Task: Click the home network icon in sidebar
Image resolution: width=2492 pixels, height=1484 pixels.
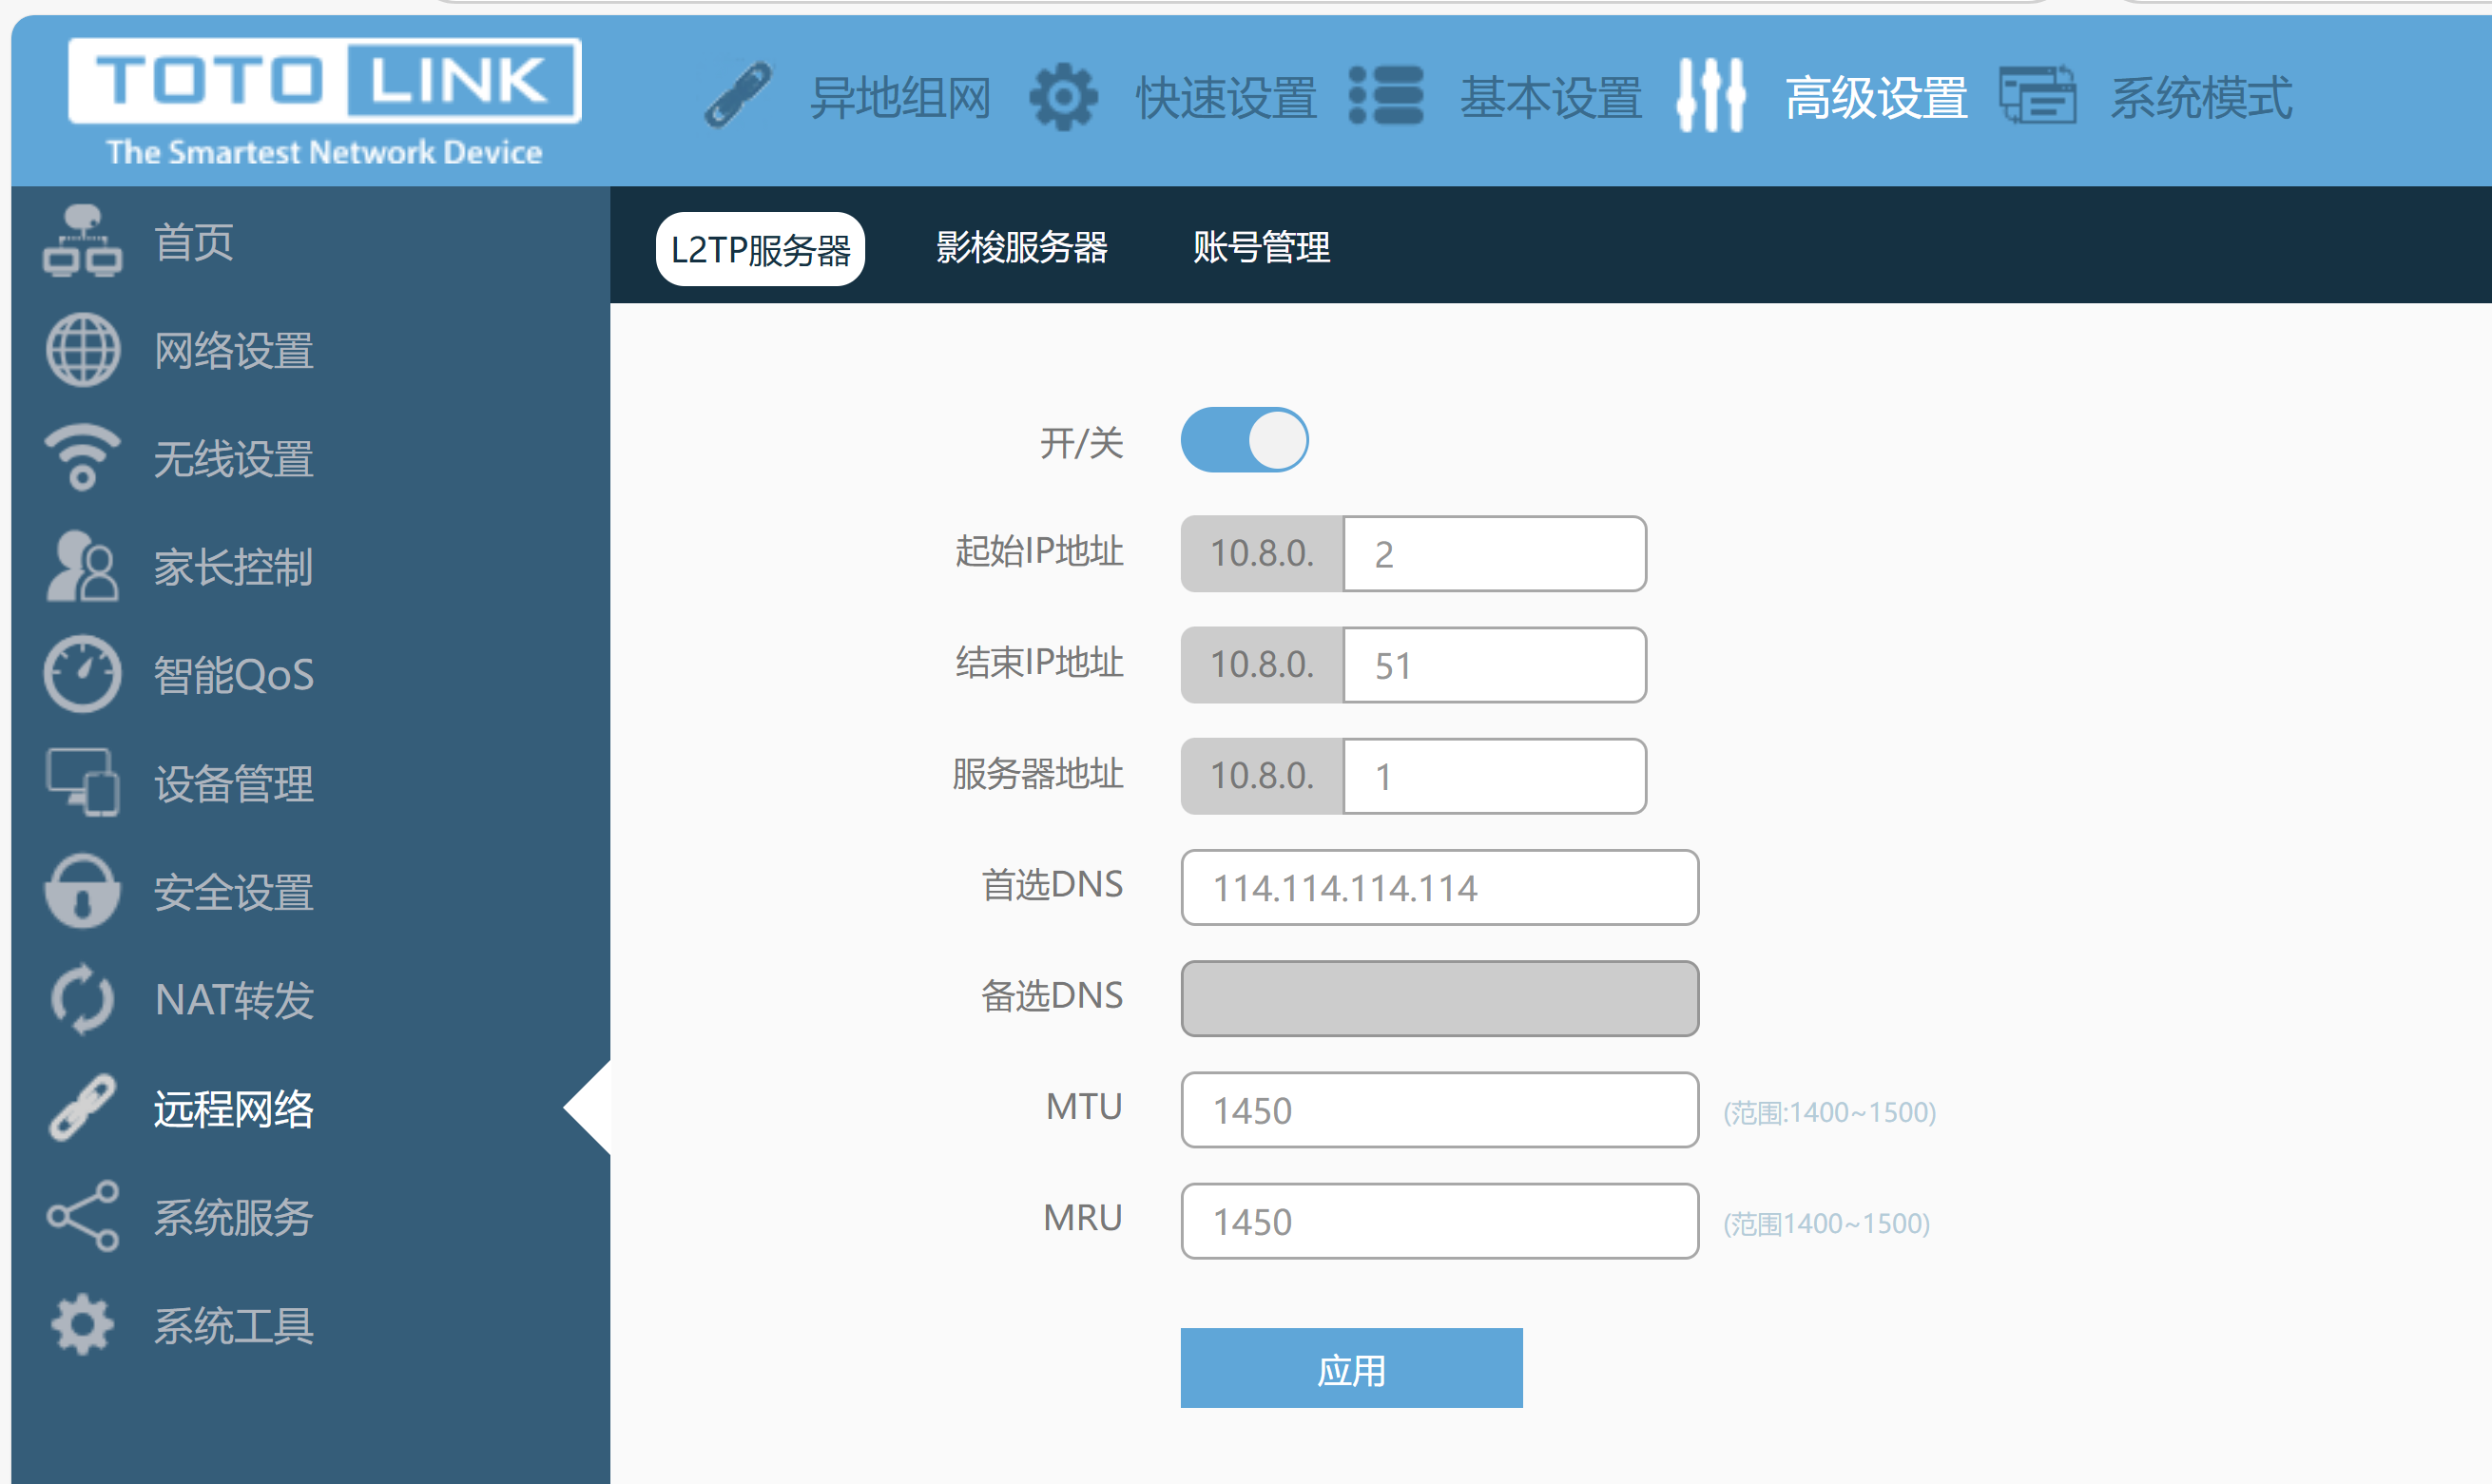Action: (82, 241)
